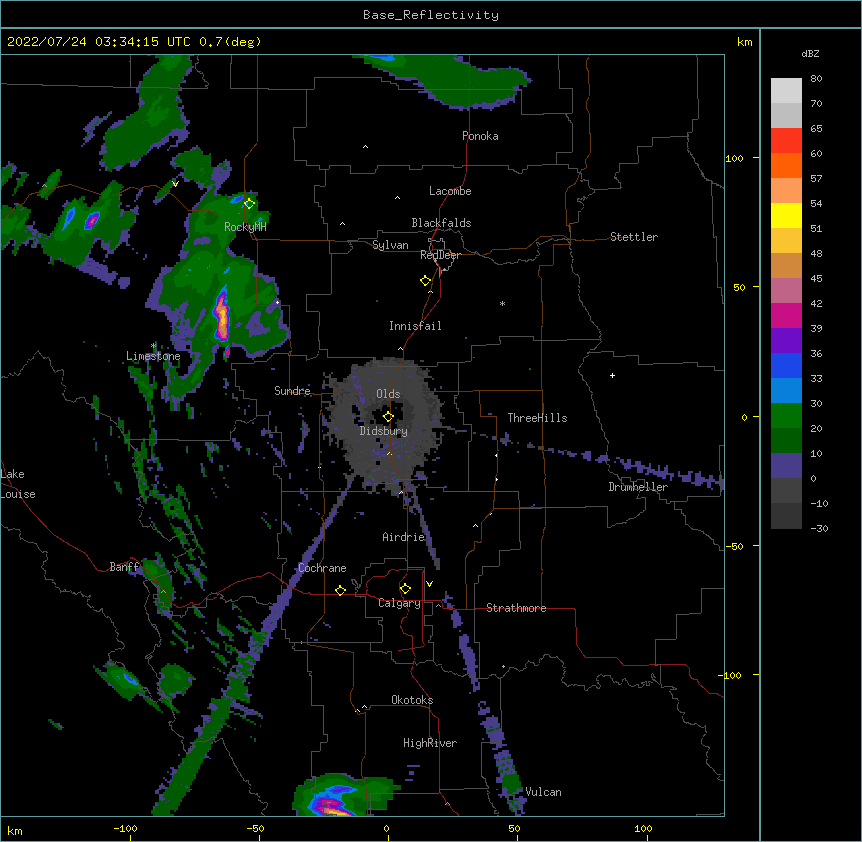Click the white 80 dBZ color swatch
862x842 pixels.
(x=786, y=91)
